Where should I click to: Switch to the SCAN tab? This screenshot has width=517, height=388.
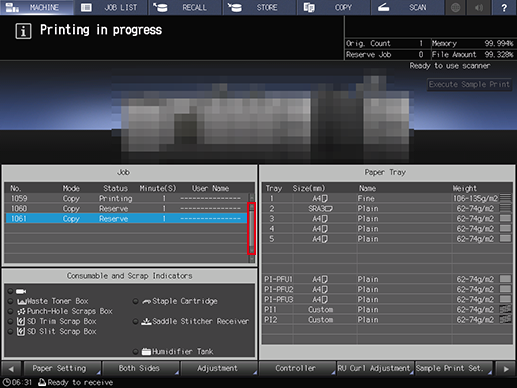coord(407,7)
